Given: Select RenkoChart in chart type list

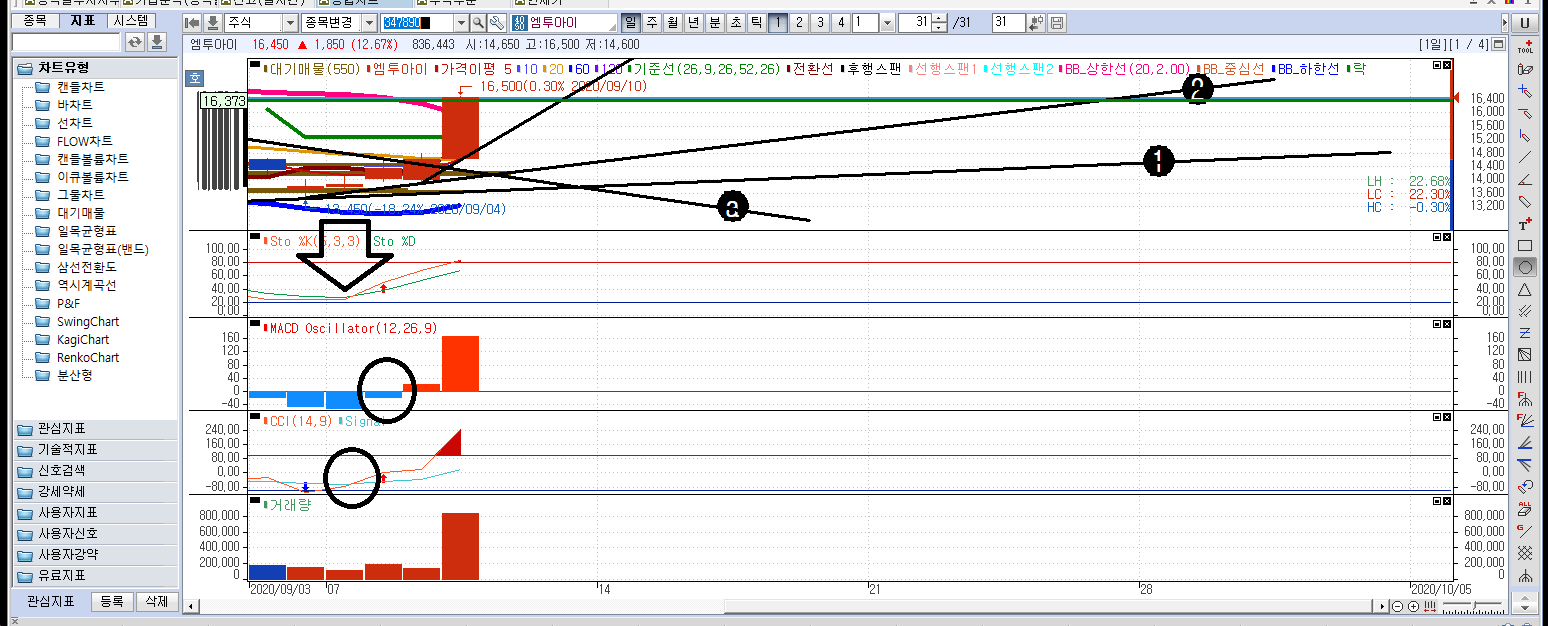Looking at the screenshot, I should click(x=87, y=357).
